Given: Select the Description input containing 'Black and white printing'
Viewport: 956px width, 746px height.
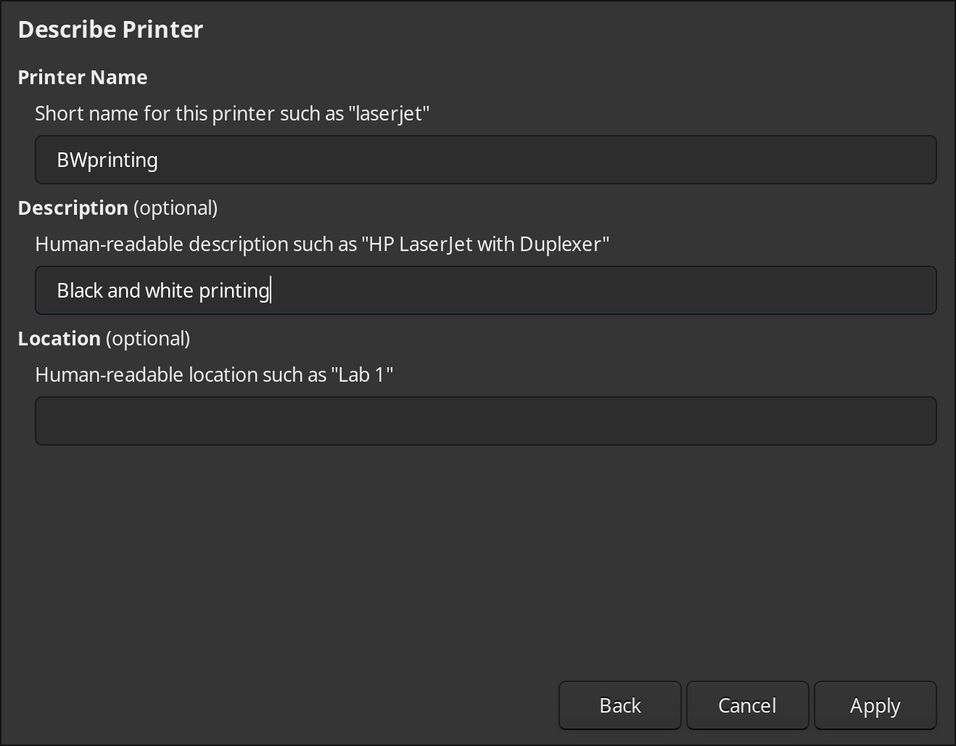Looking at the screenshot, I should click(486, 290).
